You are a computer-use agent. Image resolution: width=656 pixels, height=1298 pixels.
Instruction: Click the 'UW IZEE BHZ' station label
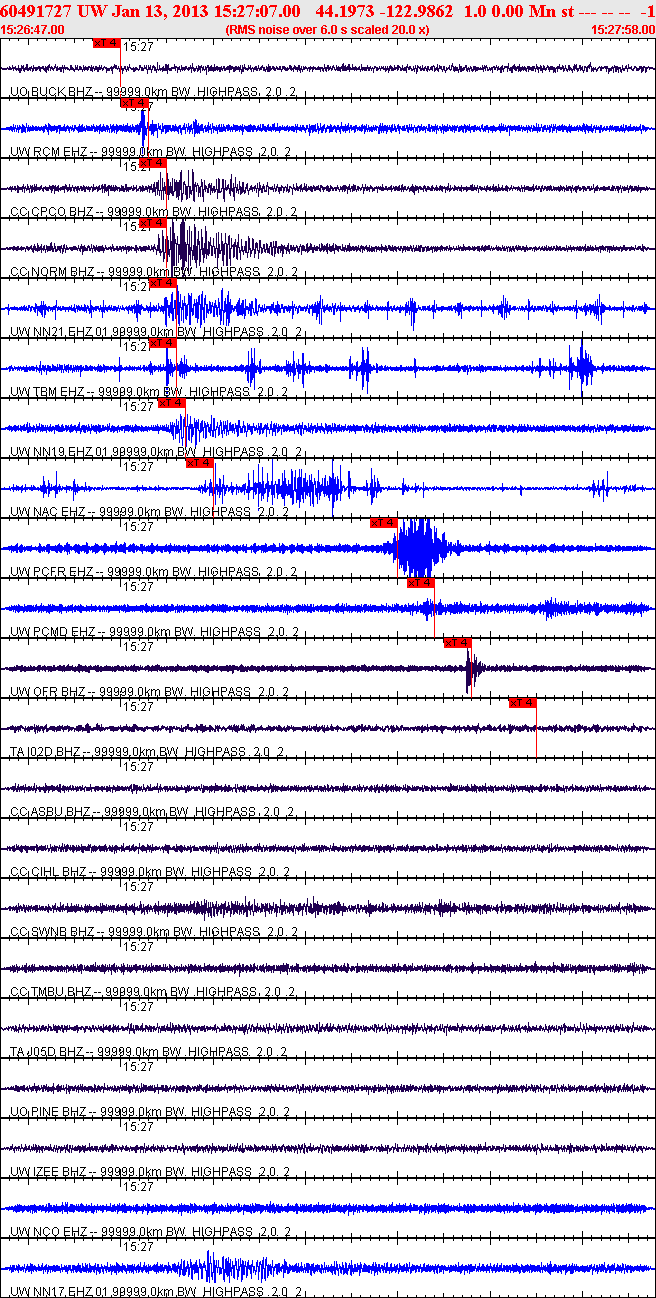tap(47, 1171)
